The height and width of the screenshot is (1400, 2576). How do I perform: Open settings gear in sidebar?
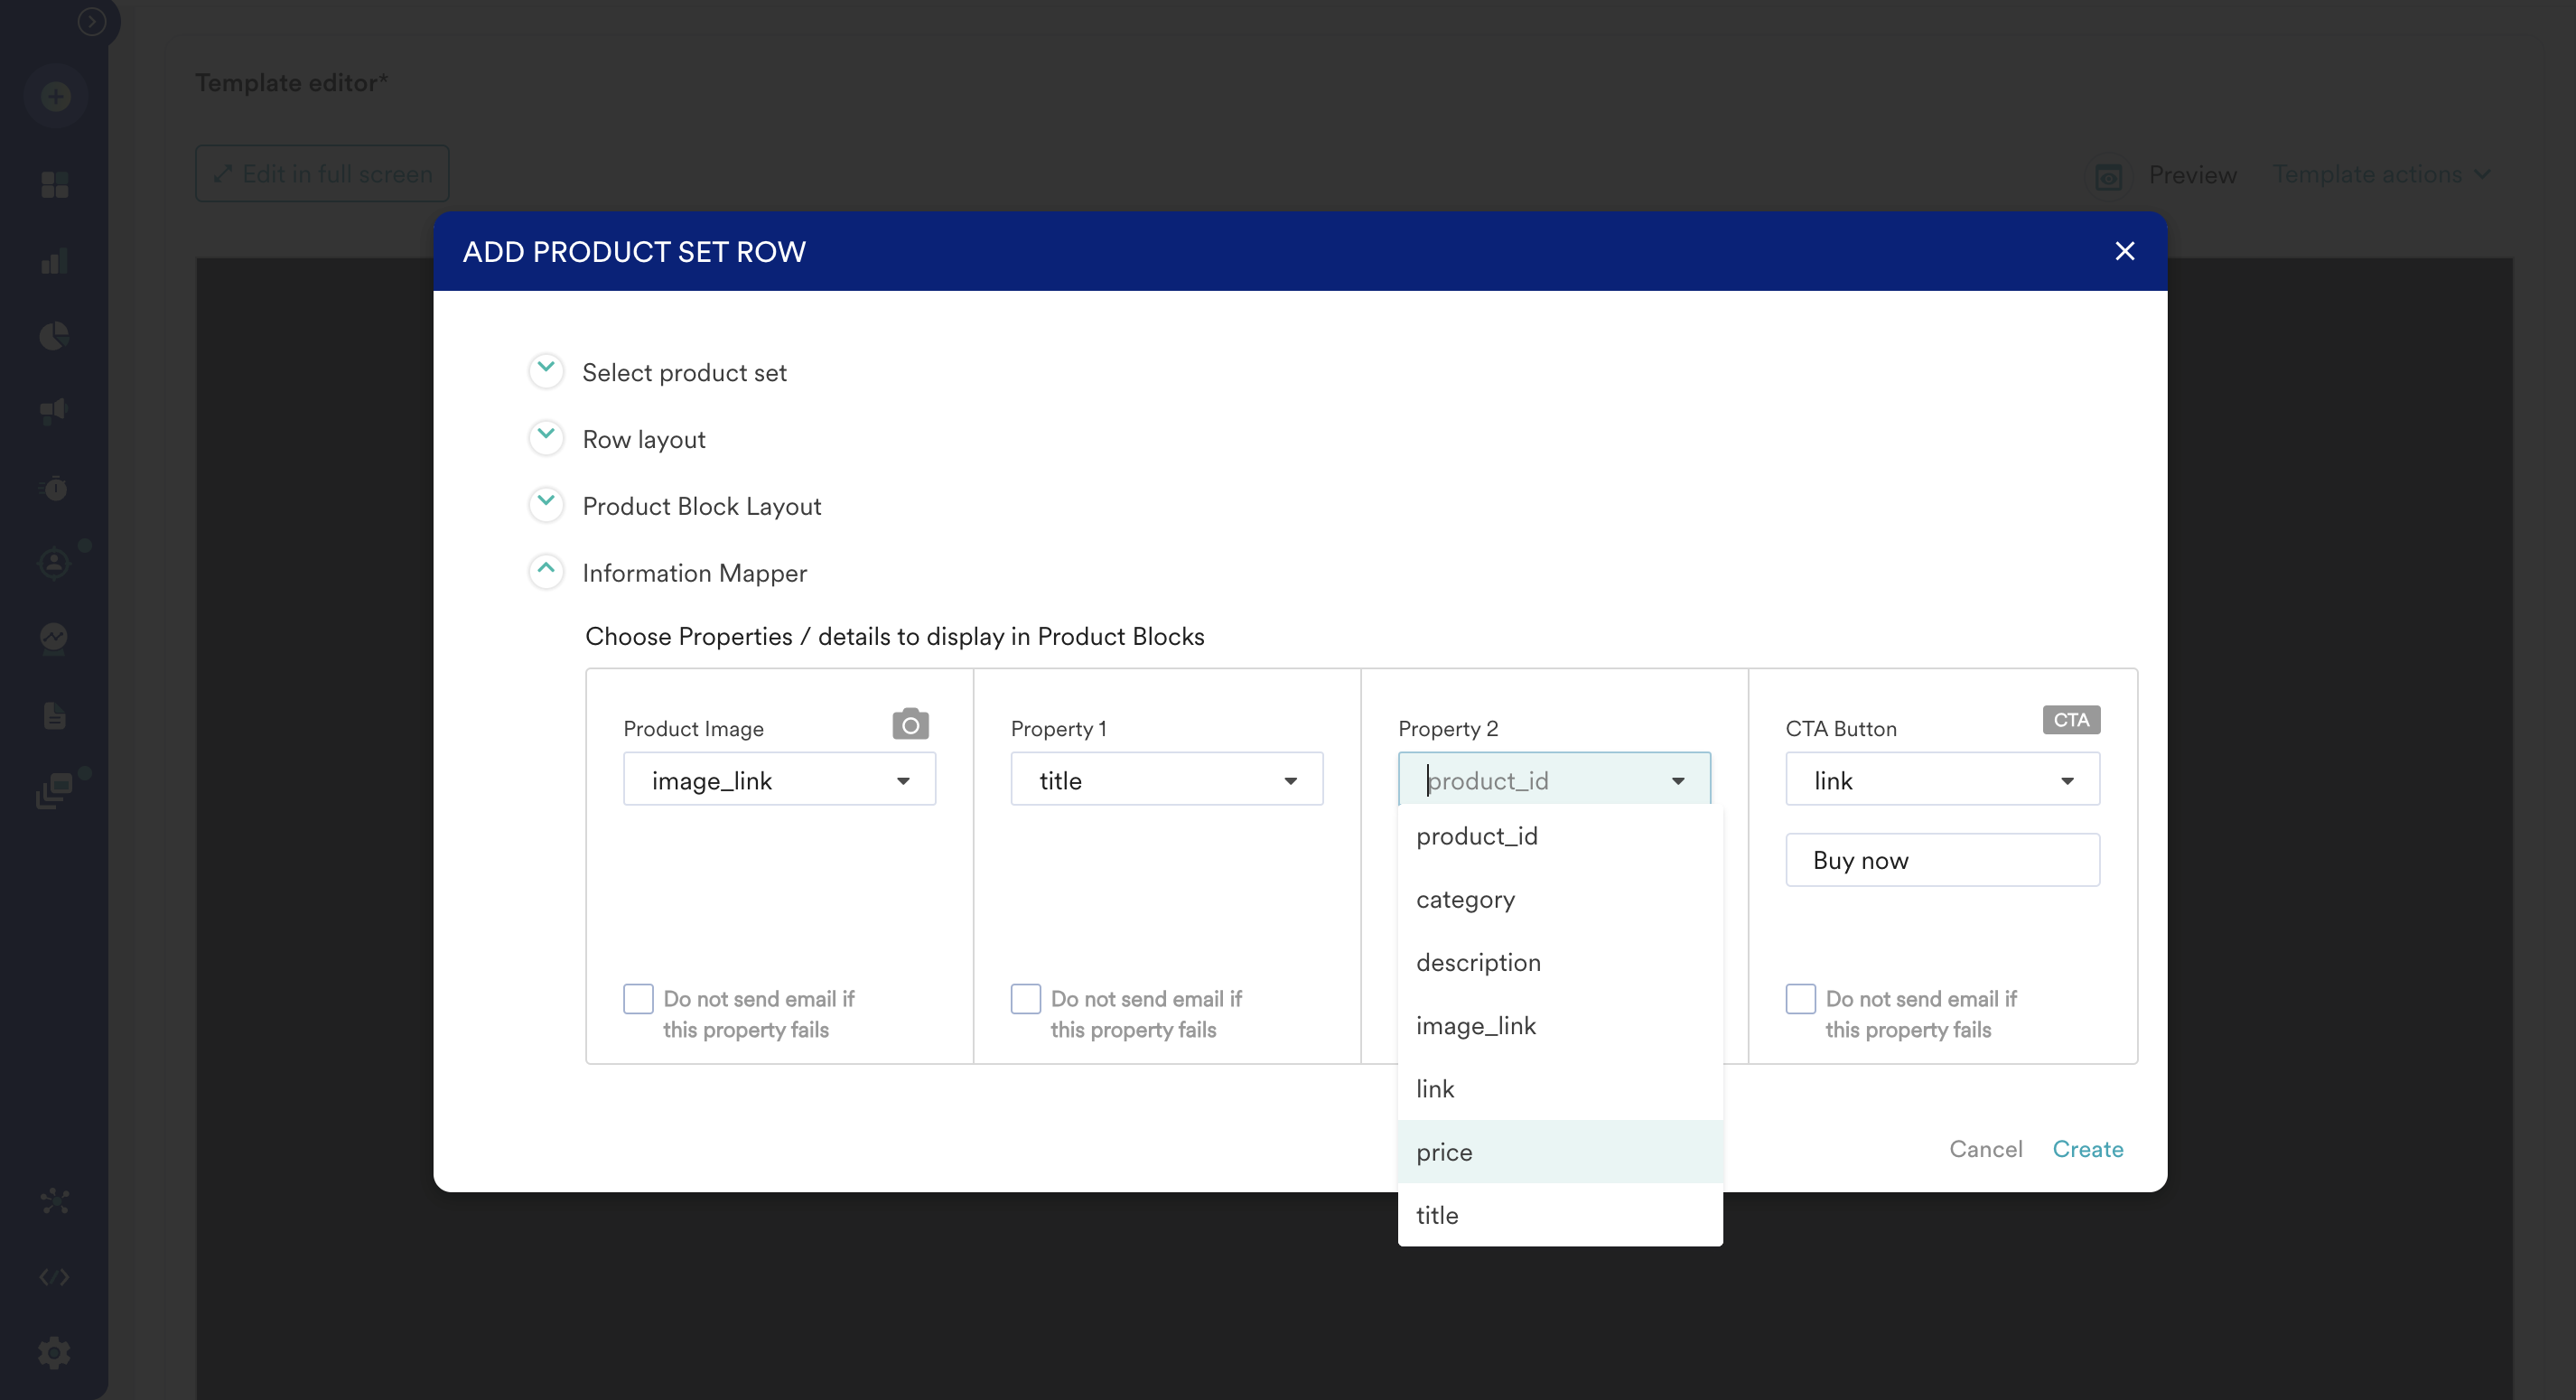pos(54,1353)
